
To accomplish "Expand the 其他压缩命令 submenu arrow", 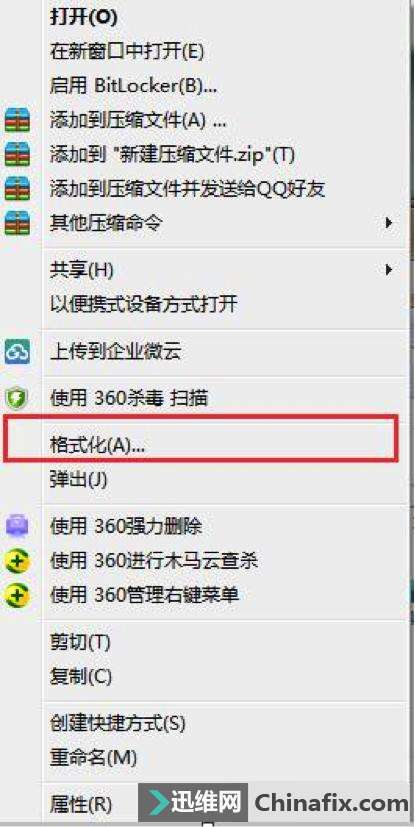I will coord(389,223).
